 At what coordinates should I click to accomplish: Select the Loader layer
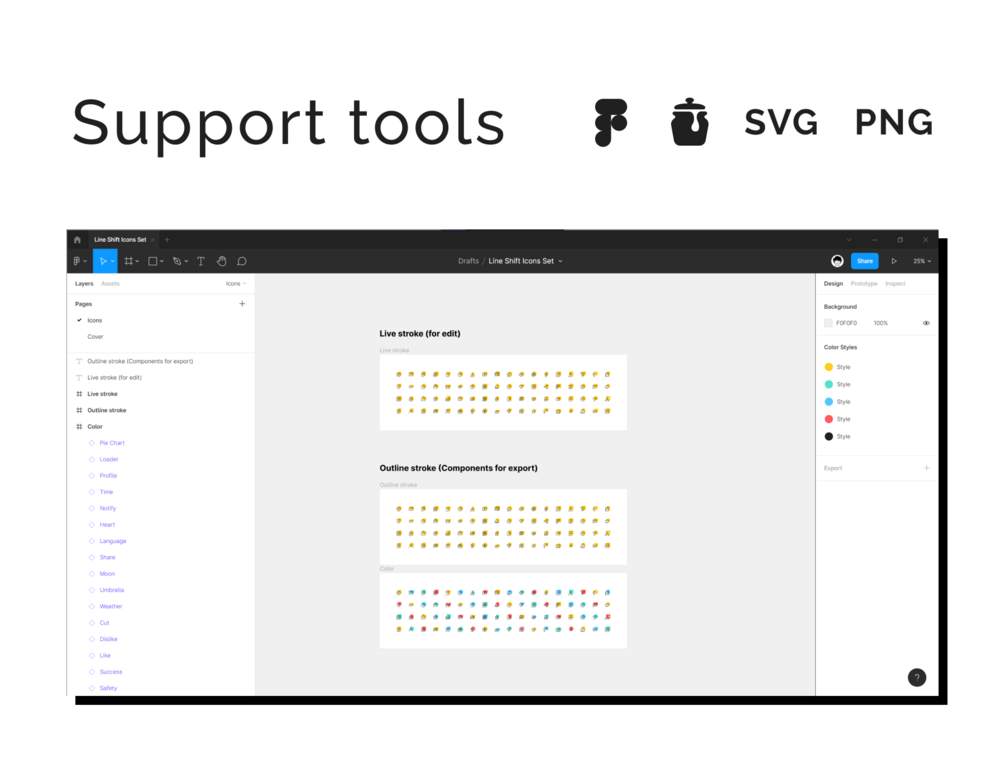click(x=109, y=460)
